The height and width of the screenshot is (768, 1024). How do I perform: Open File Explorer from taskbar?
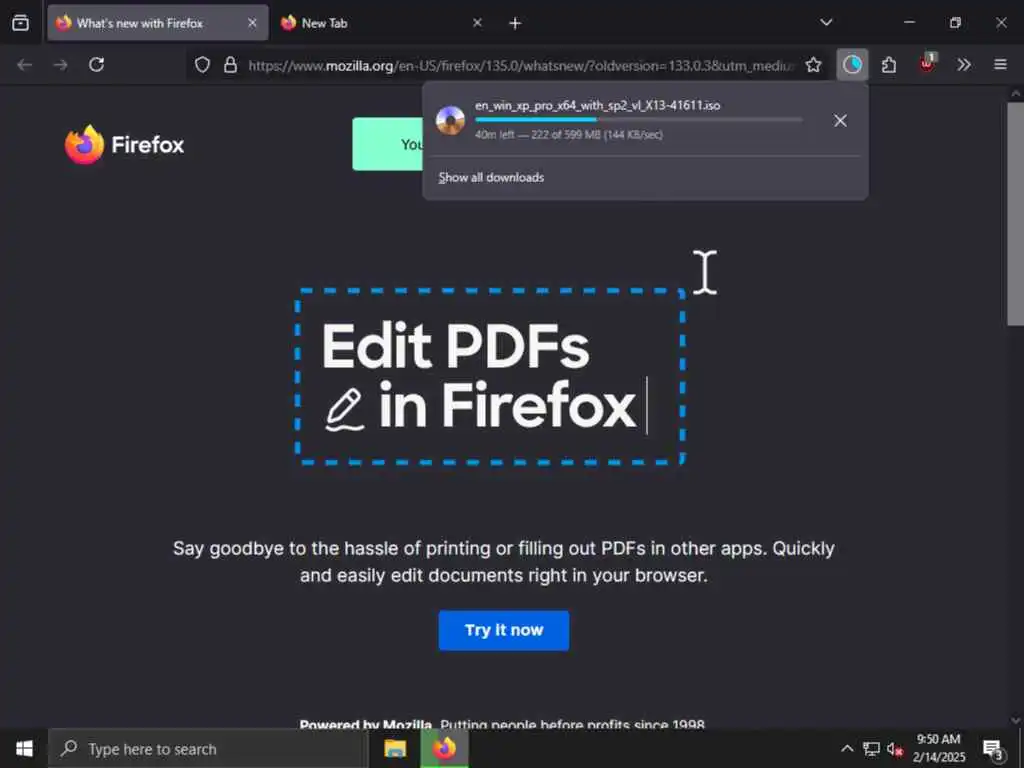coord(395,748)
